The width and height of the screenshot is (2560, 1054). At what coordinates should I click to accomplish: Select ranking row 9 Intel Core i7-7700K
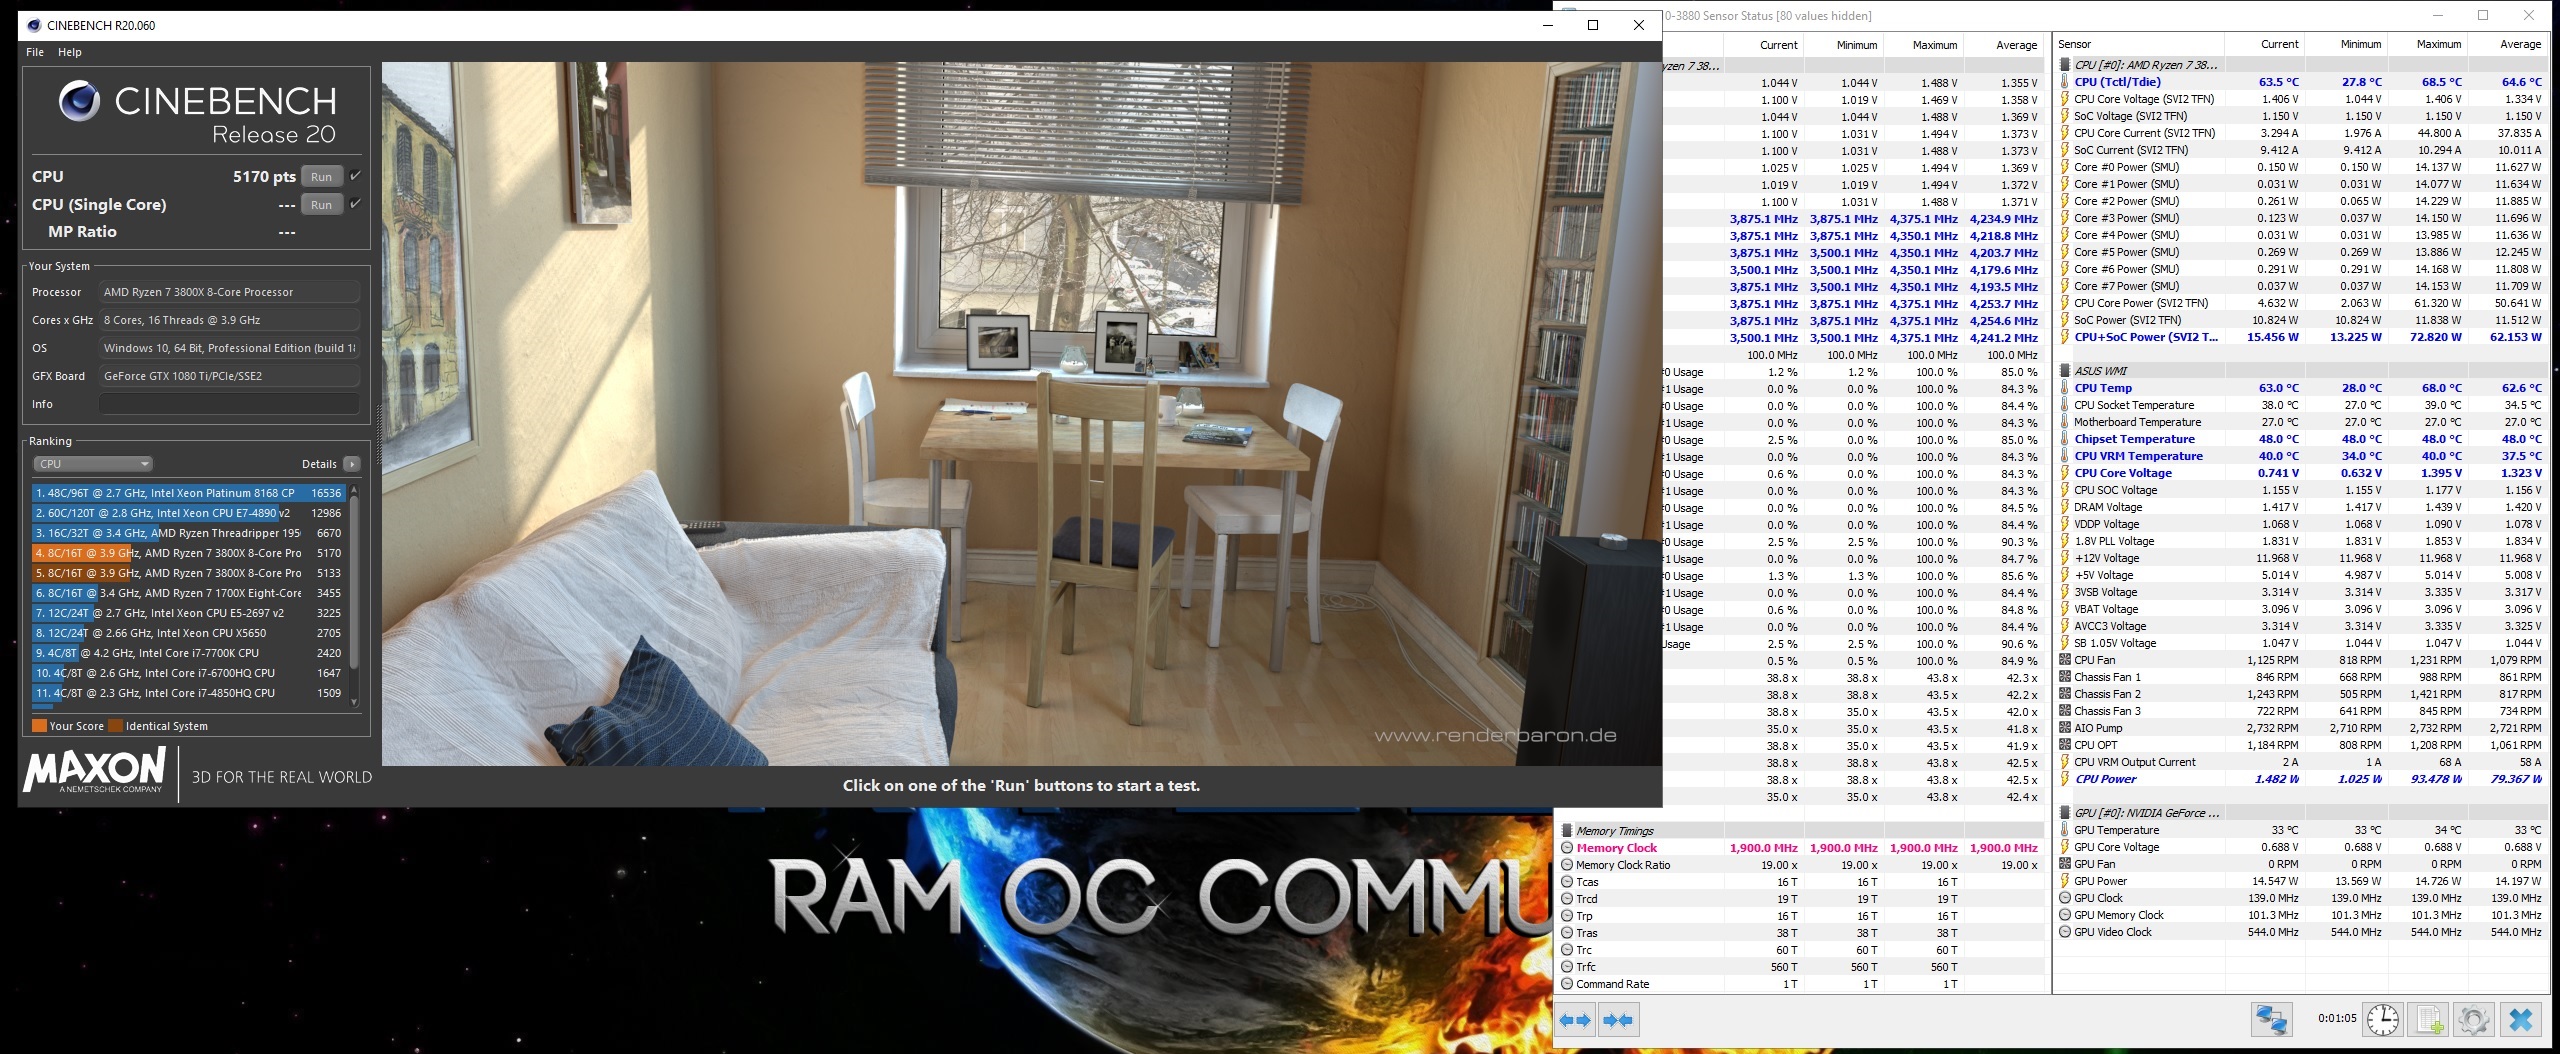coord(188,653)
